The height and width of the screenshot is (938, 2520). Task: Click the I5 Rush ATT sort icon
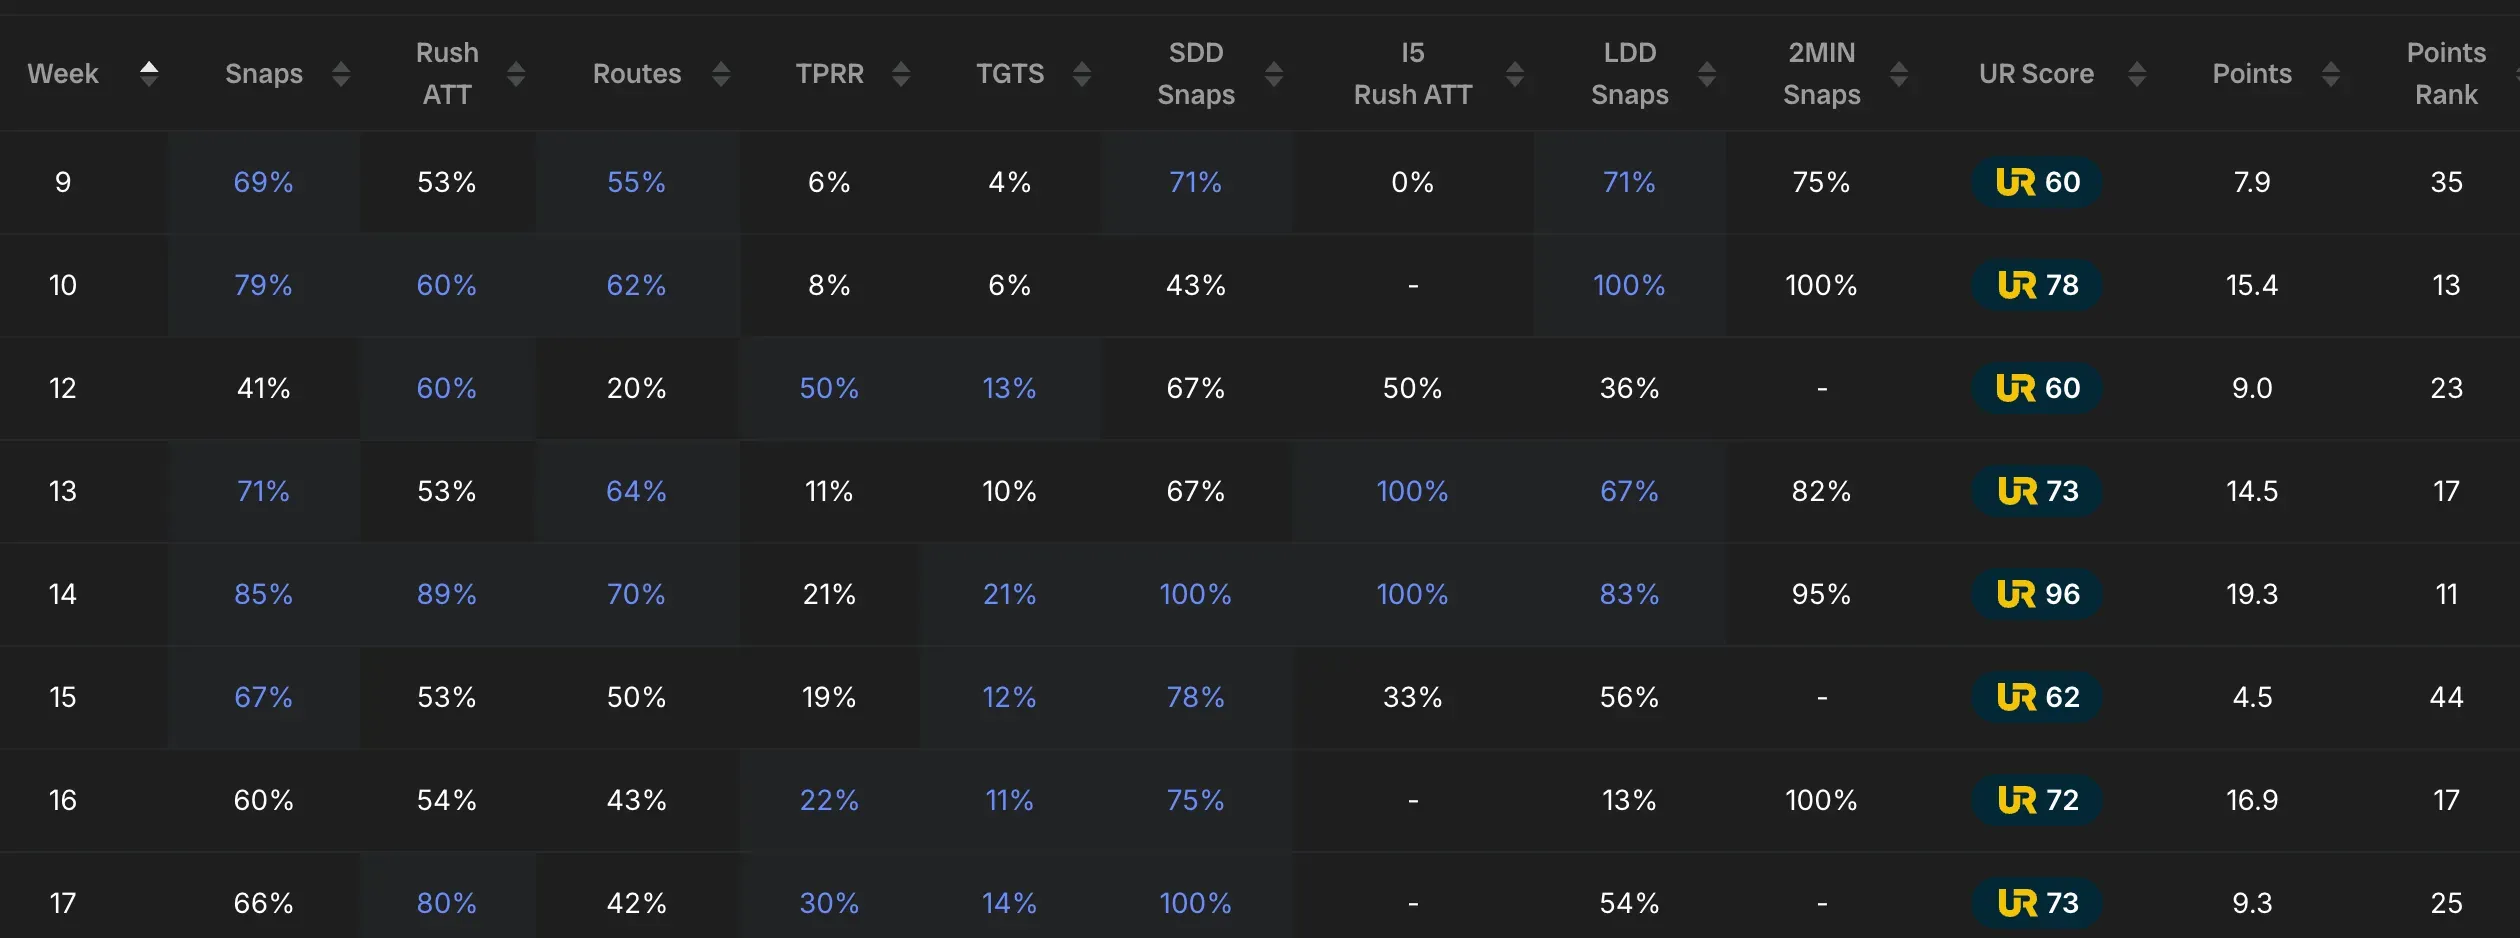pyautogui.click(x=1515, y=73)
